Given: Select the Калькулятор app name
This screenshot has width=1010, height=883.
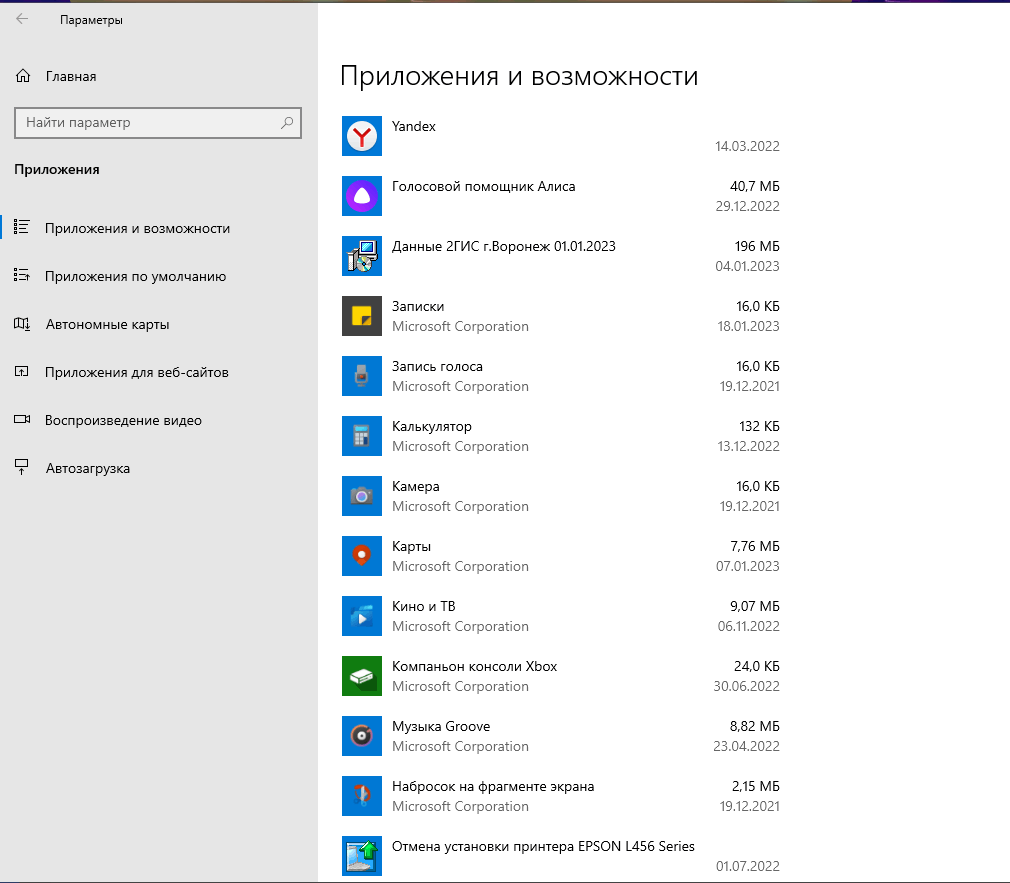Looking at the screenshot, I should click(x=432, y=426).
